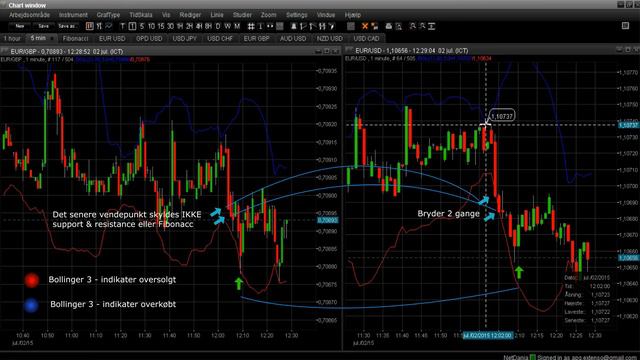The width and height of the screenshot is (640, 360).
Task: Select the I-beam cursor tool
Action: 260,26
